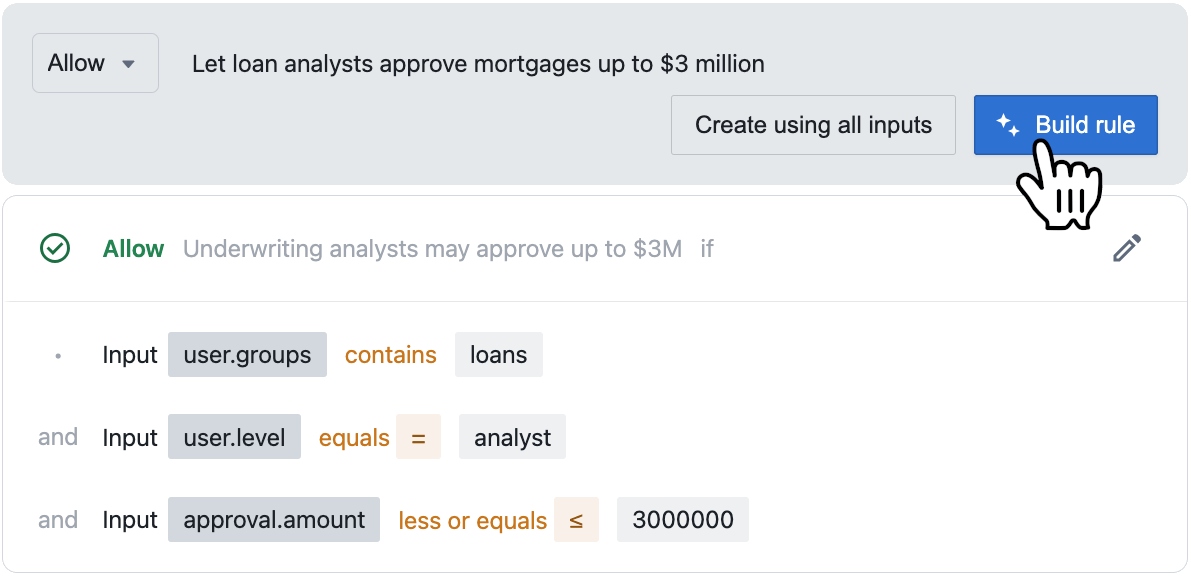Click the pencil edit icon

(1126, 248)
